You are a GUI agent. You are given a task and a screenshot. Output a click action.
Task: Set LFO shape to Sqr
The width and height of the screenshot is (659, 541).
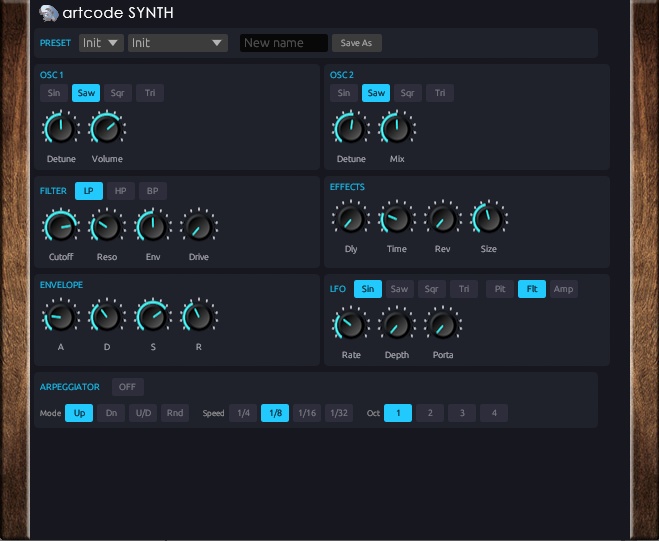click(432, 289)
